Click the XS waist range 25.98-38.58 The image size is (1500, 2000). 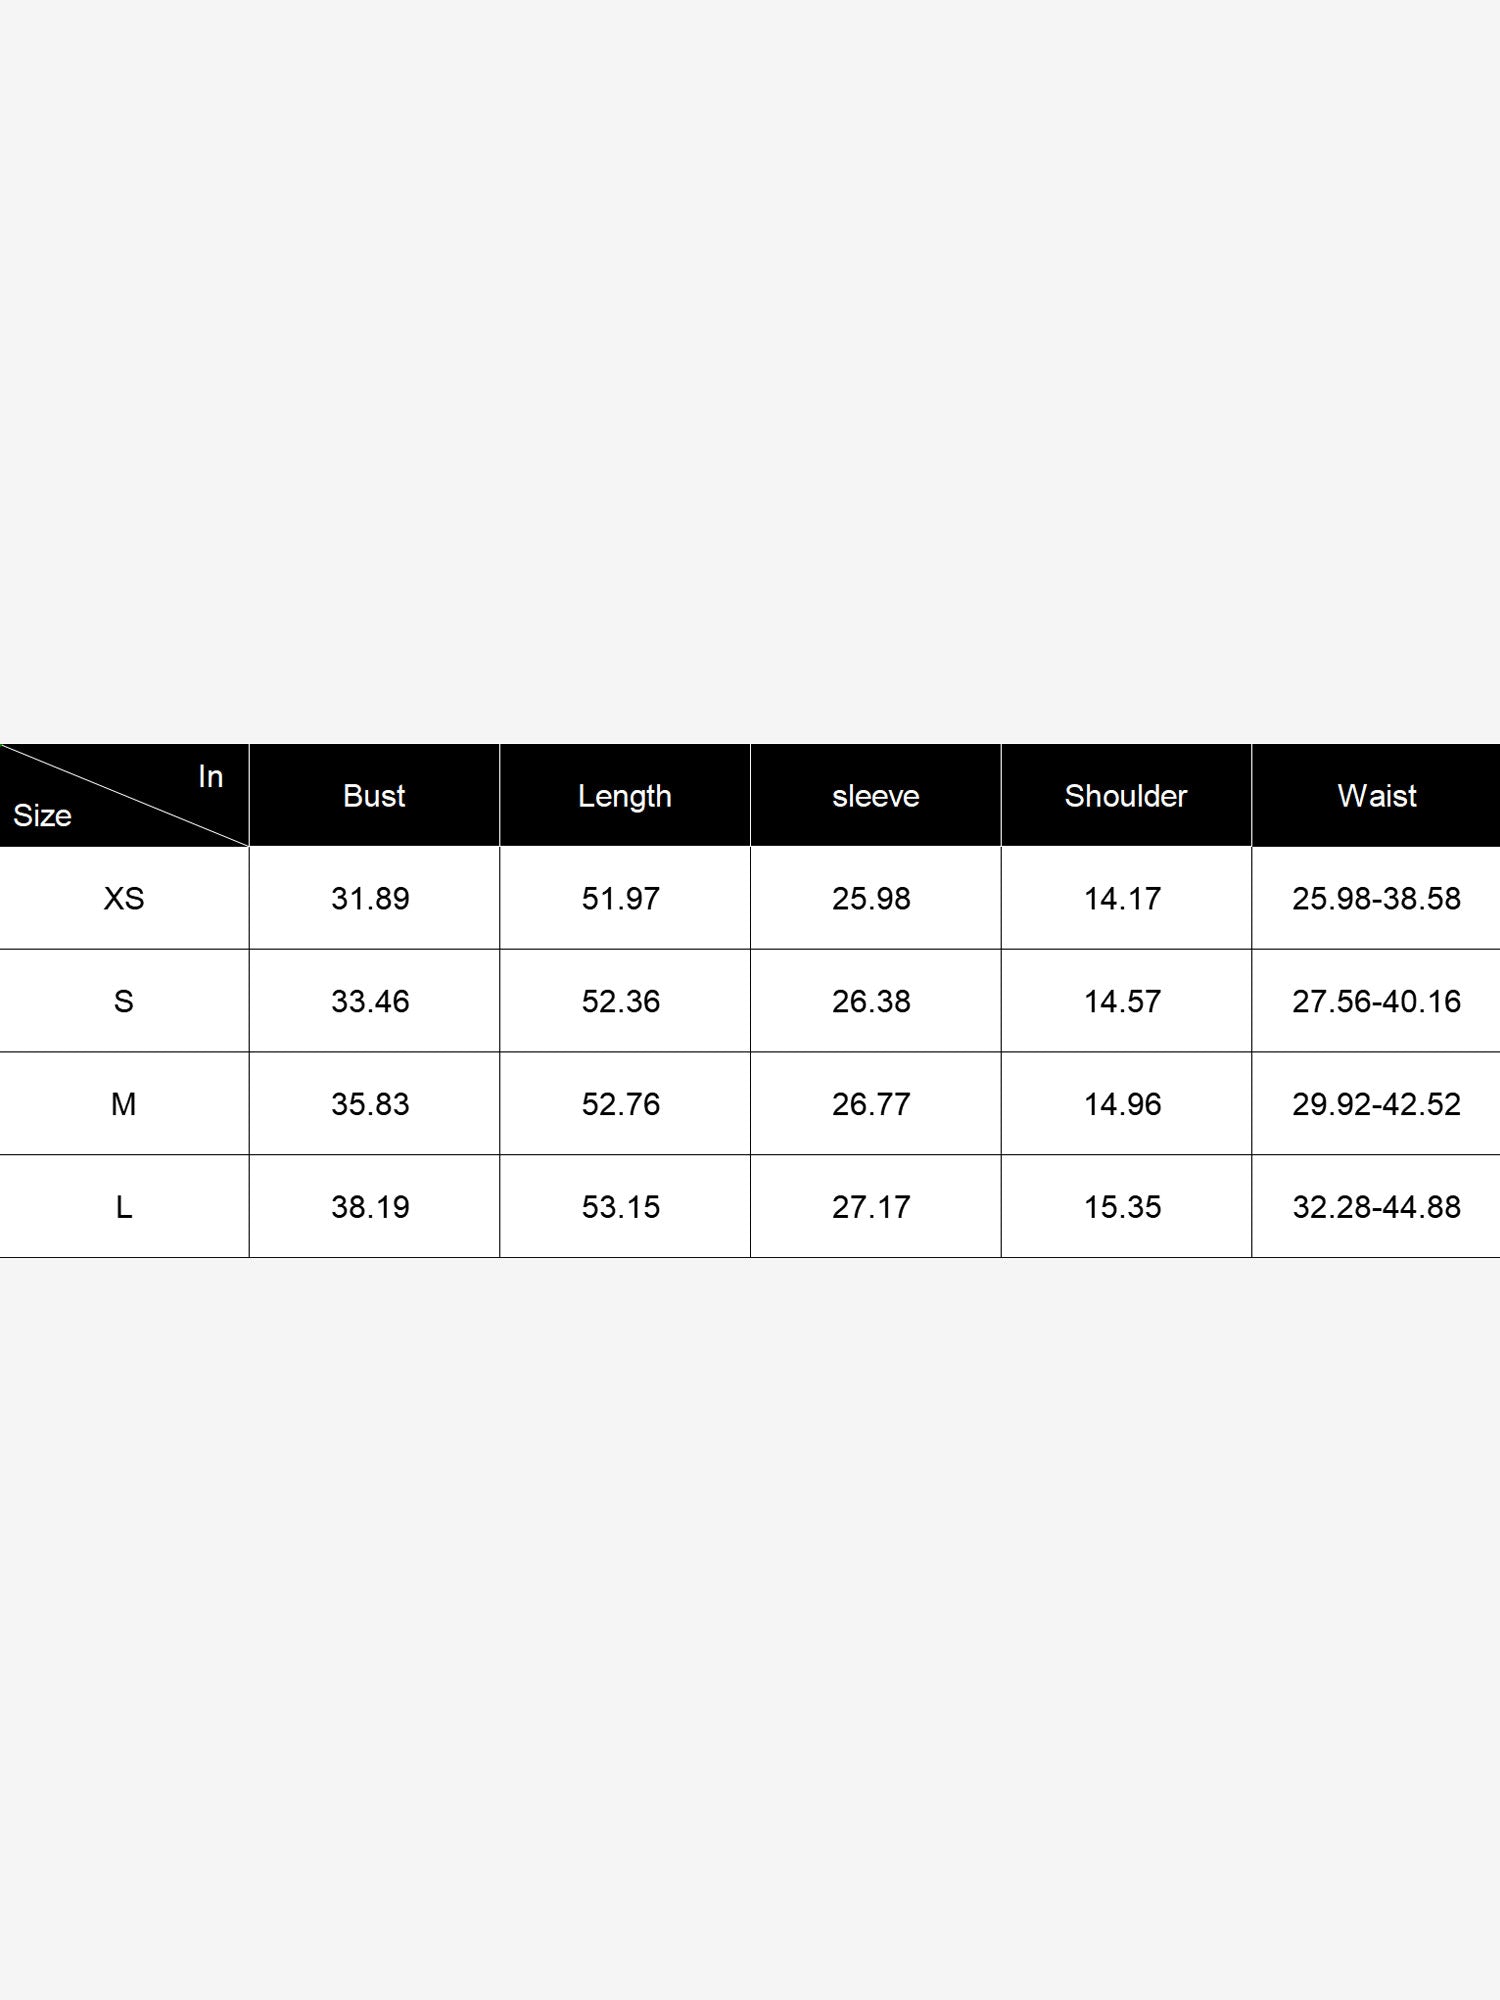[x=1377, y=899]
